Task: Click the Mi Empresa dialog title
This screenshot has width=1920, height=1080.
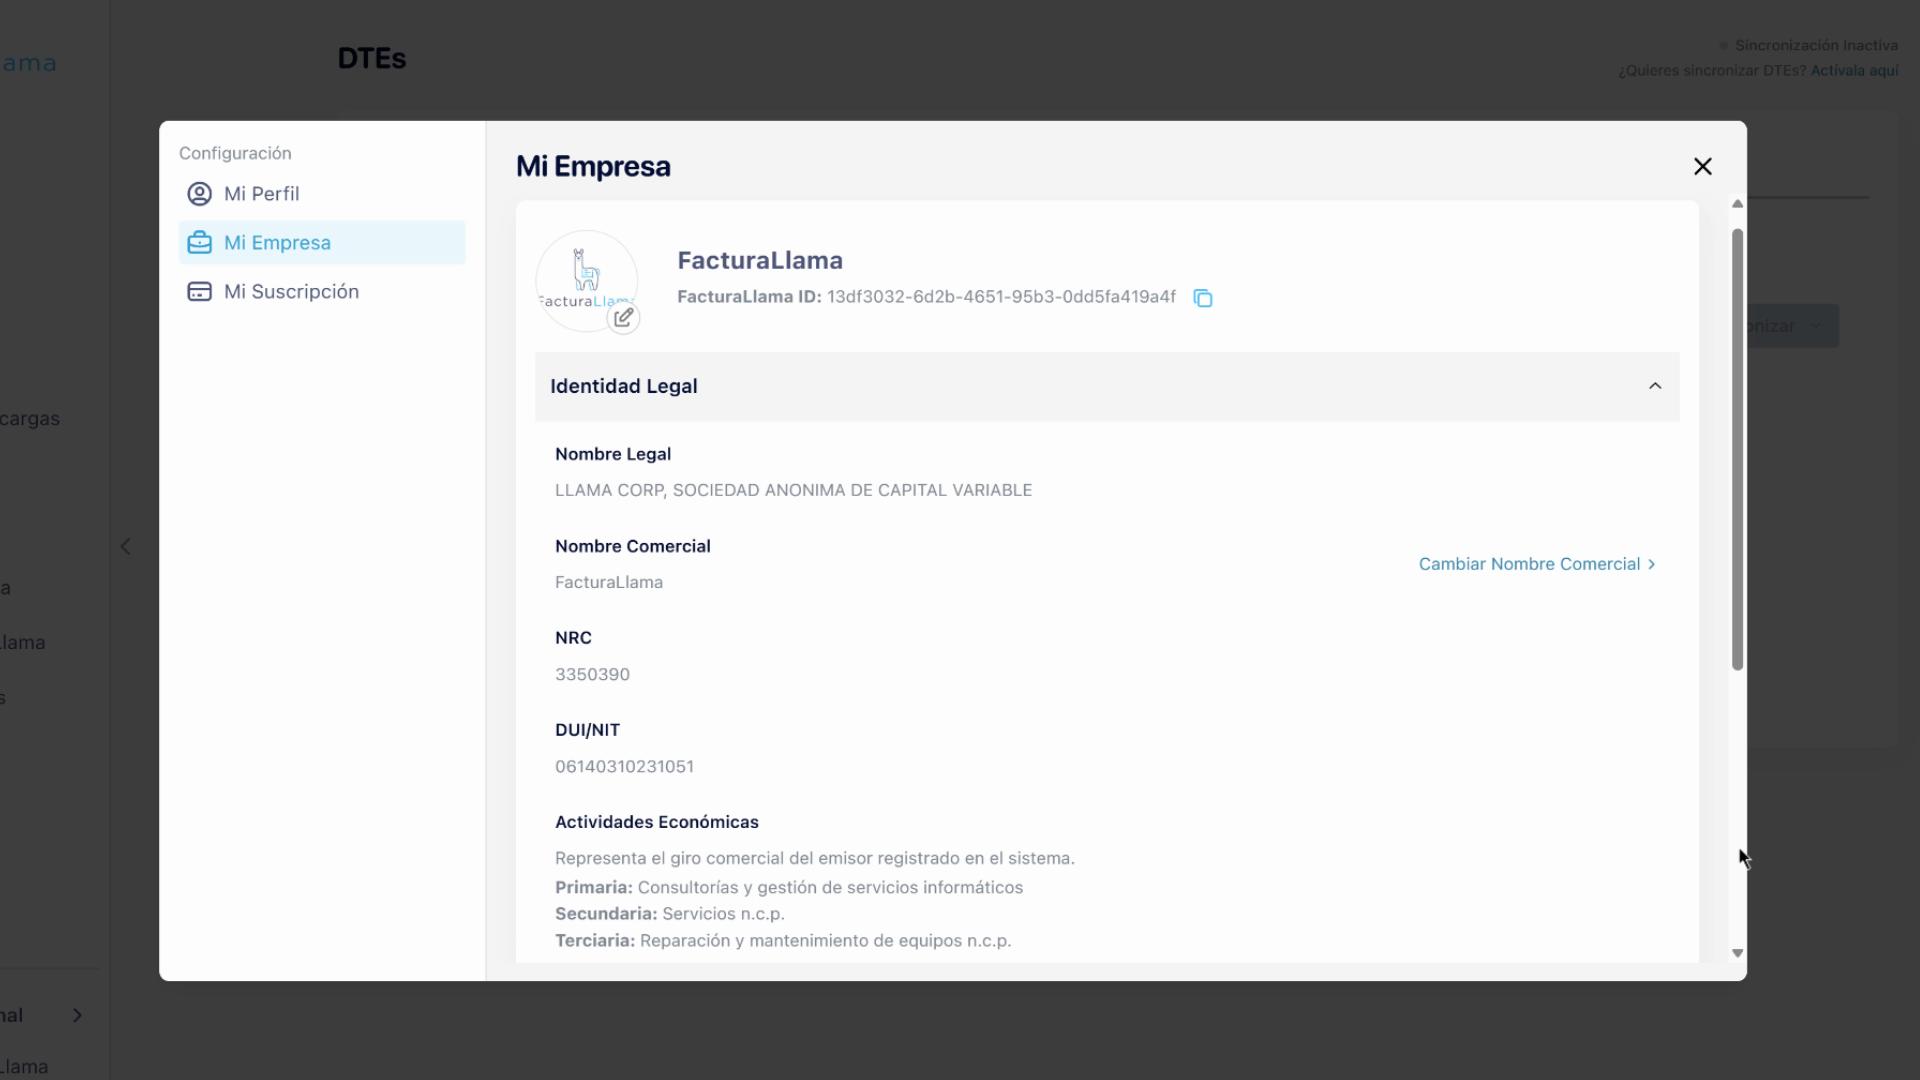Action: tap(593, 166)
